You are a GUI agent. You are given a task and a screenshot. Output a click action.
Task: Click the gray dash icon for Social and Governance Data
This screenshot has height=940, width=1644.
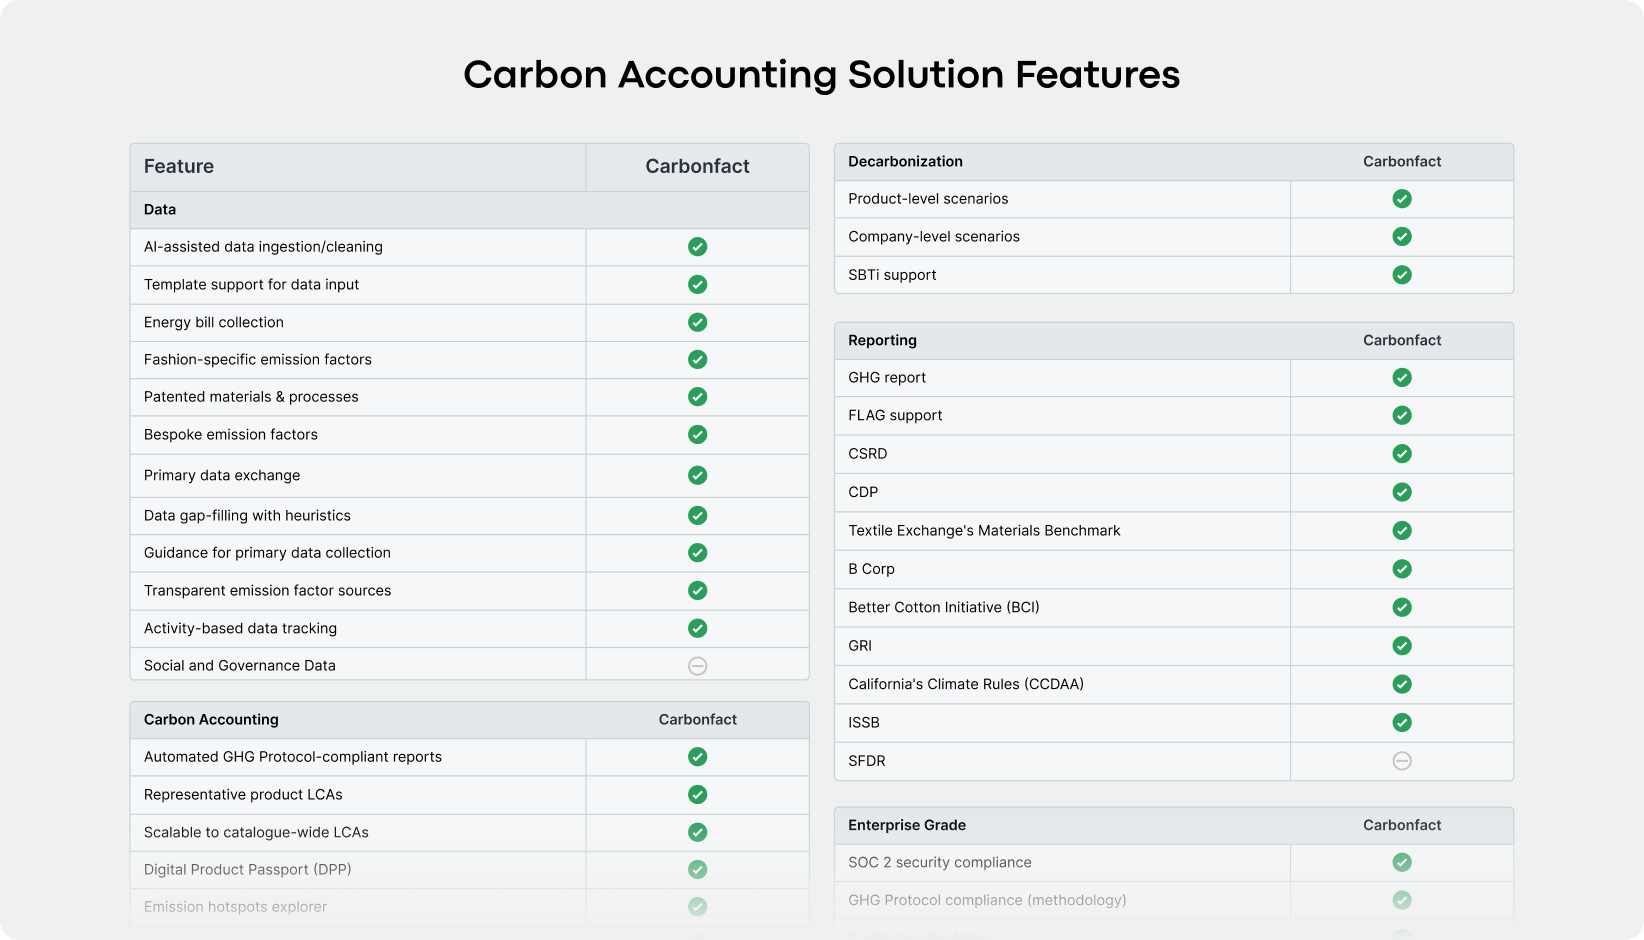coord(697,666)
